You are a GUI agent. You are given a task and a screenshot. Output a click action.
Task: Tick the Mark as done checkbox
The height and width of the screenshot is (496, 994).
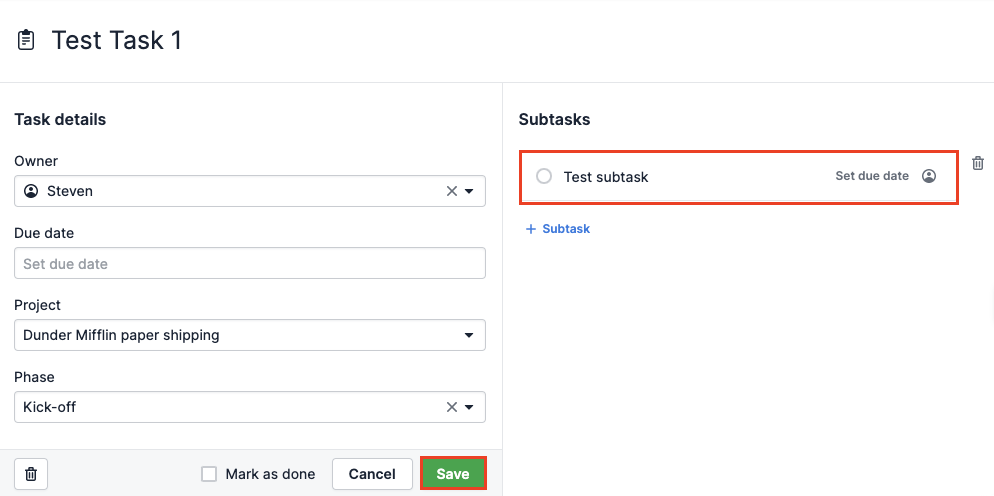pyautogui.click(x=209, y=474)
